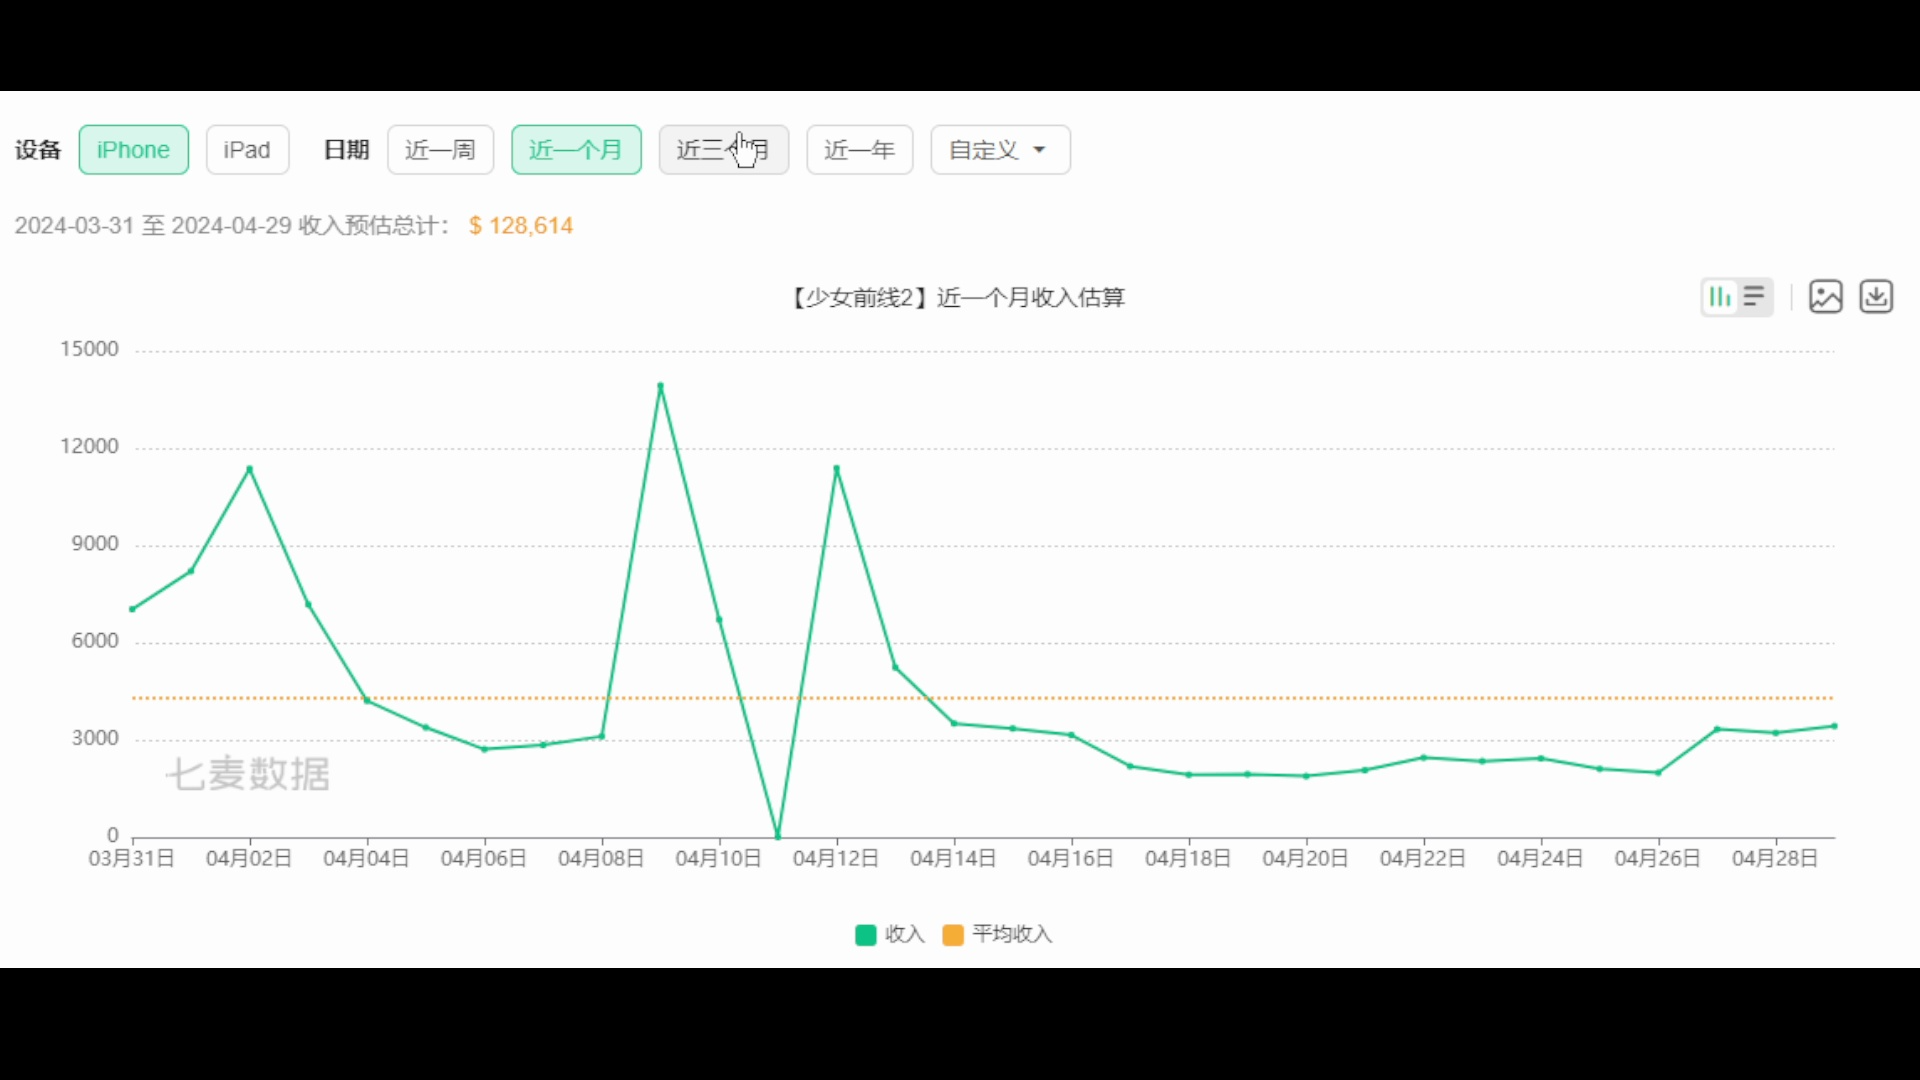Select iPad device filter
Screen dimensions: 1920x1080
click(x=247, y=150)
